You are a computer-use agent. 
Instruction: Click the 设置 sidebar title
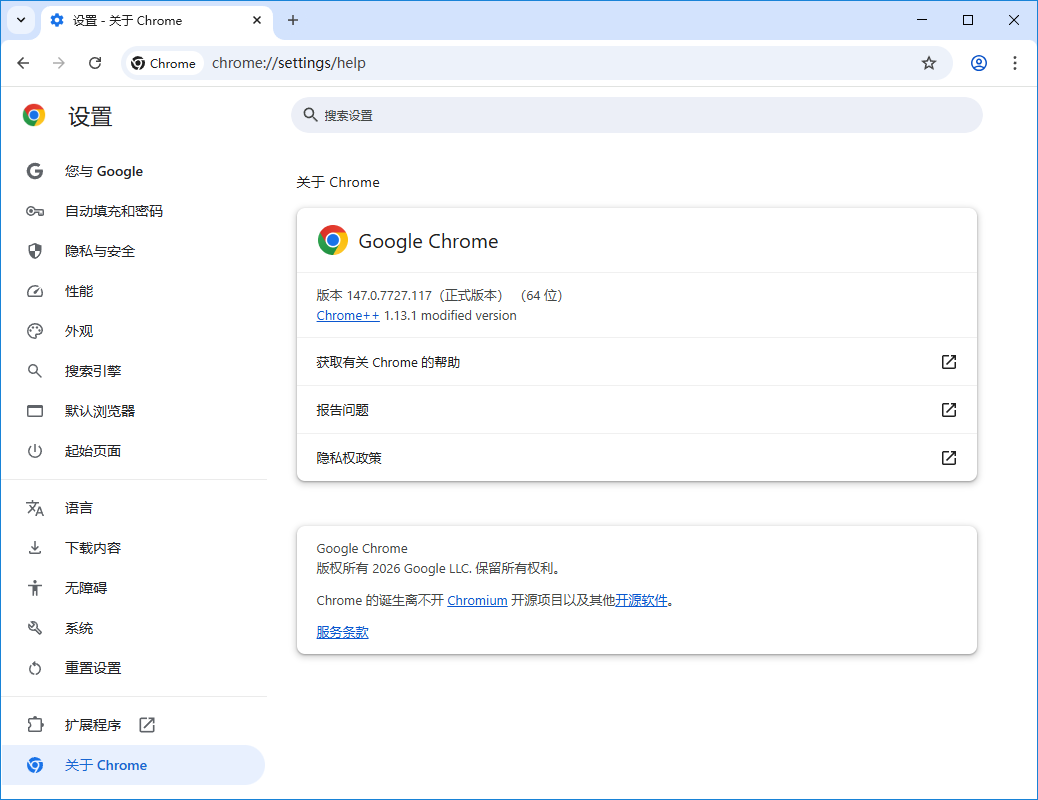90,117
